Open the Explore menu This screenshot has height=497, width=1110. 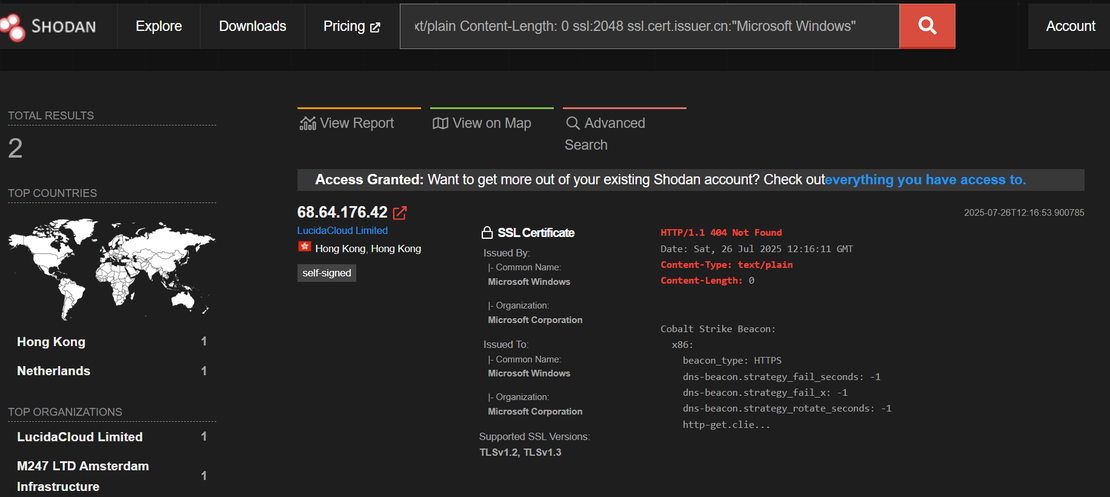[158, 26]
